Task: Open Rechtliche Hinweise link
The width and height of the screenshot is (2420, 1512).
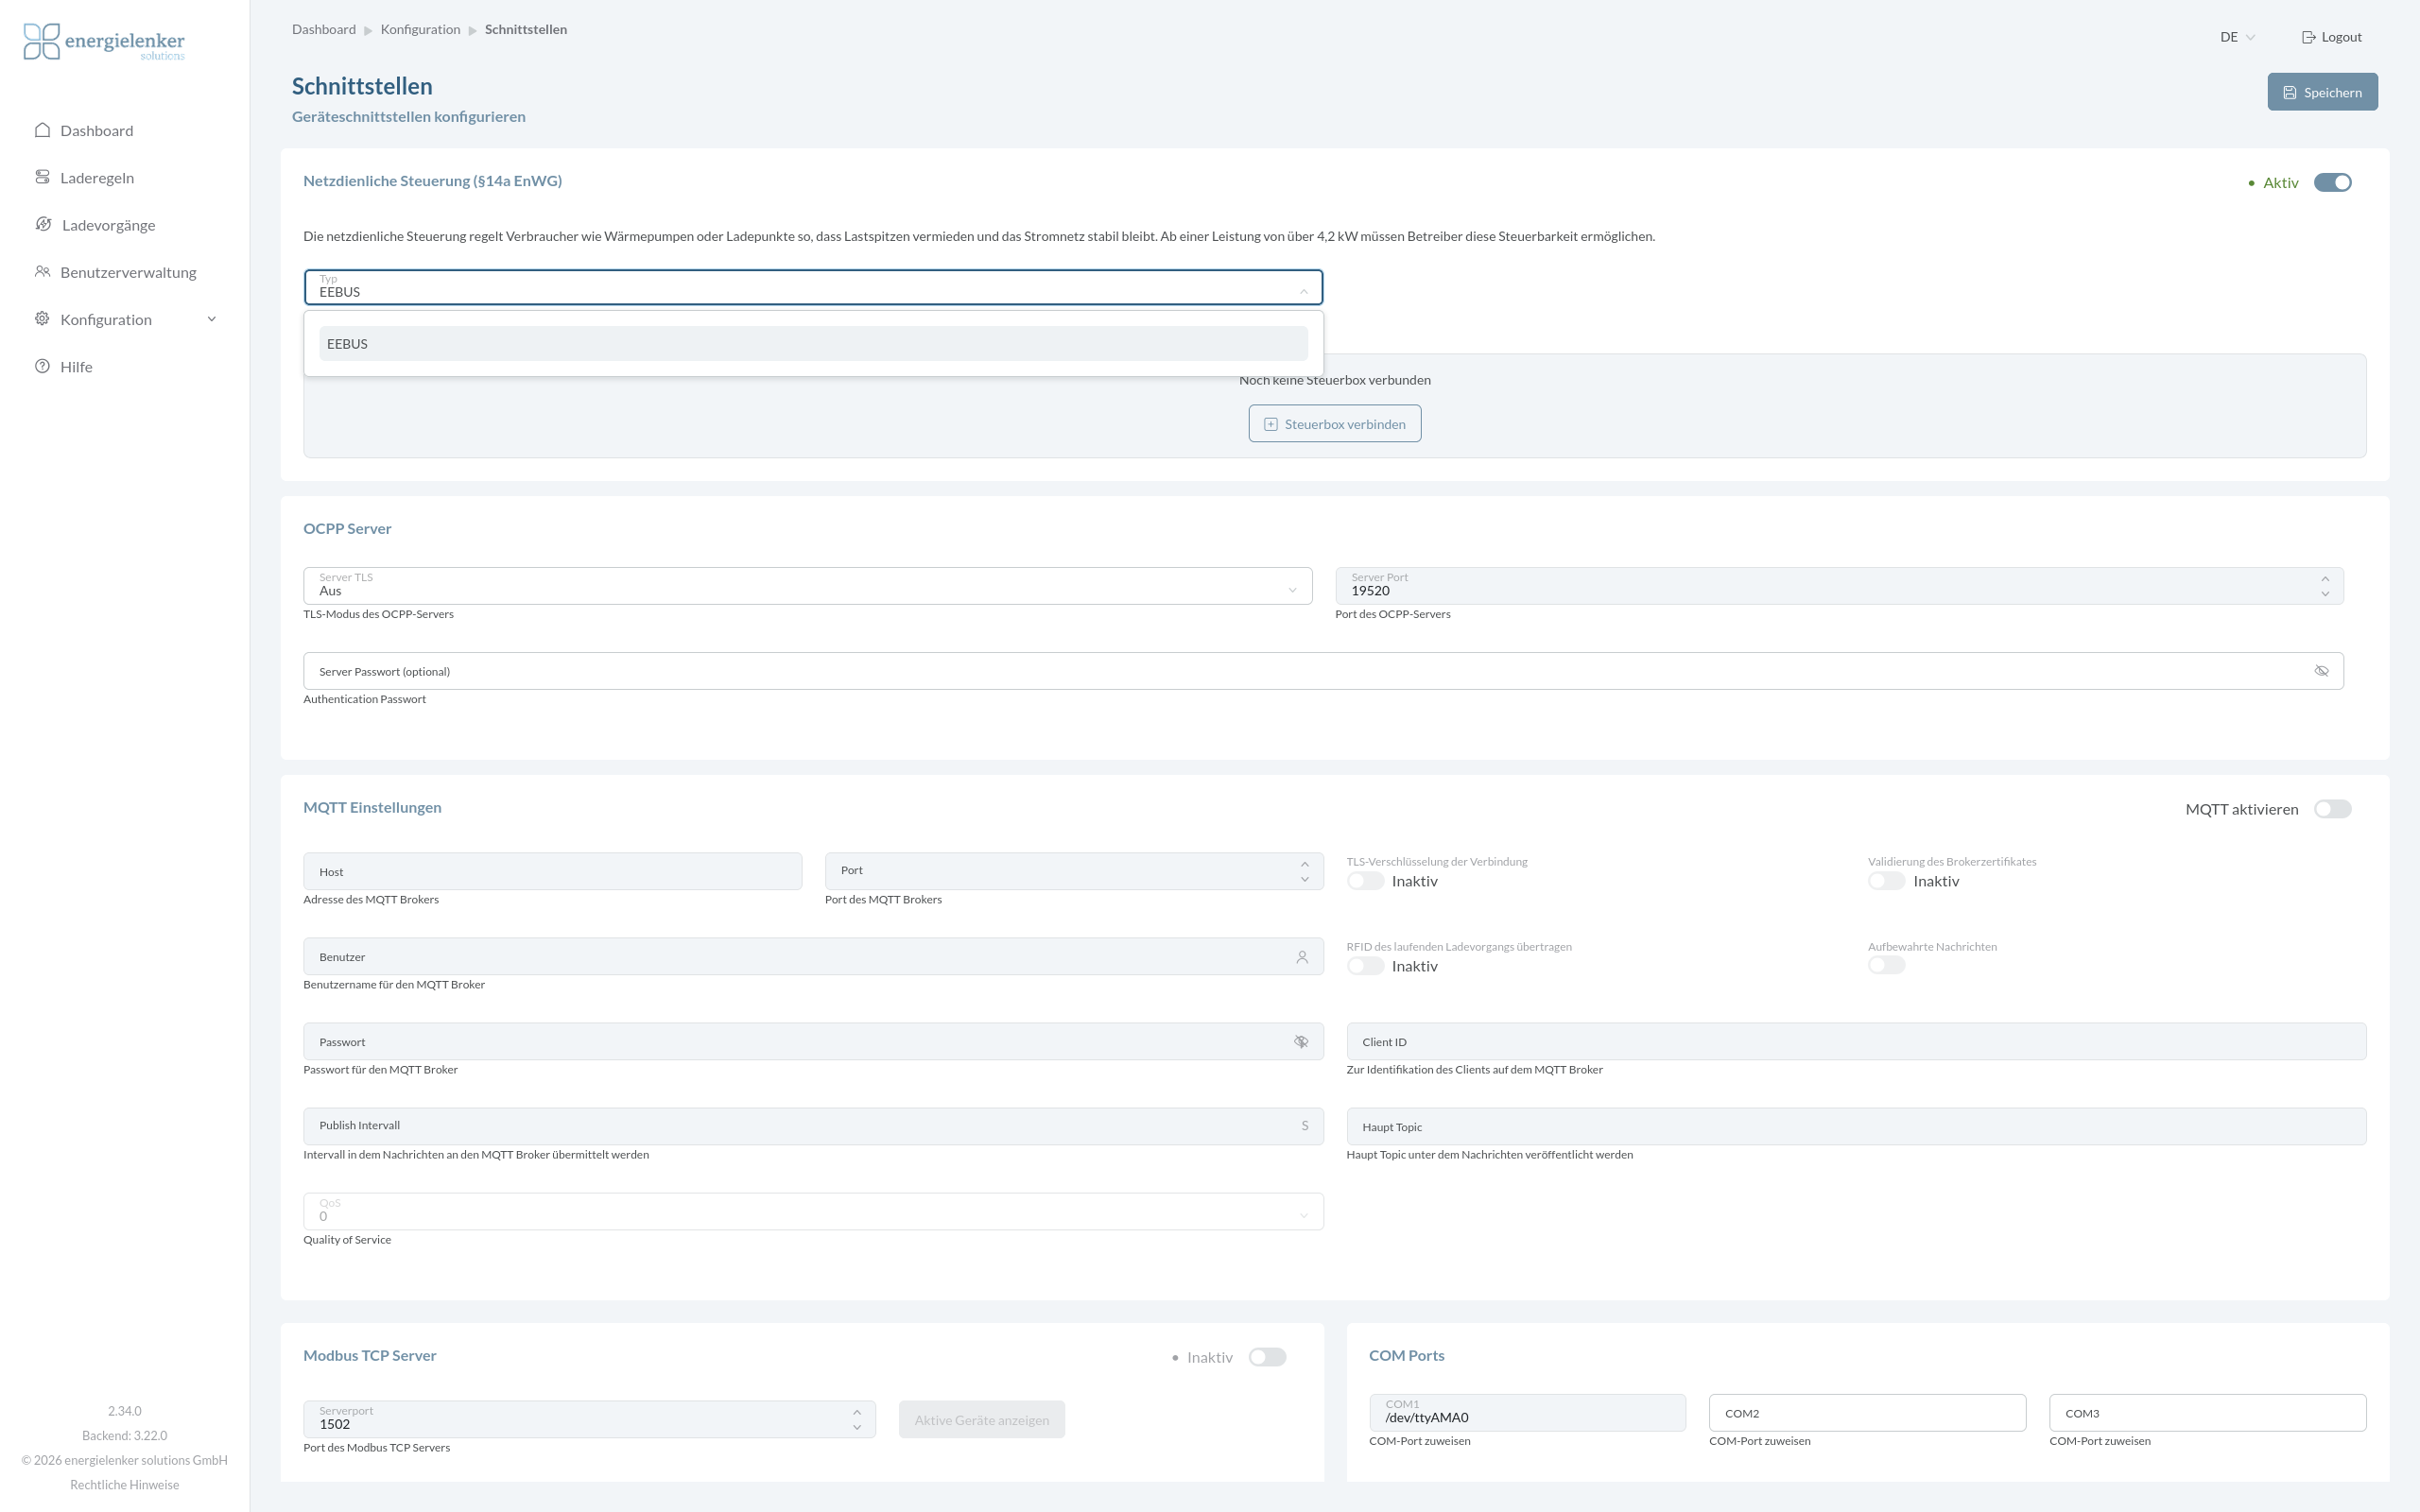Action: (125, 1484)
